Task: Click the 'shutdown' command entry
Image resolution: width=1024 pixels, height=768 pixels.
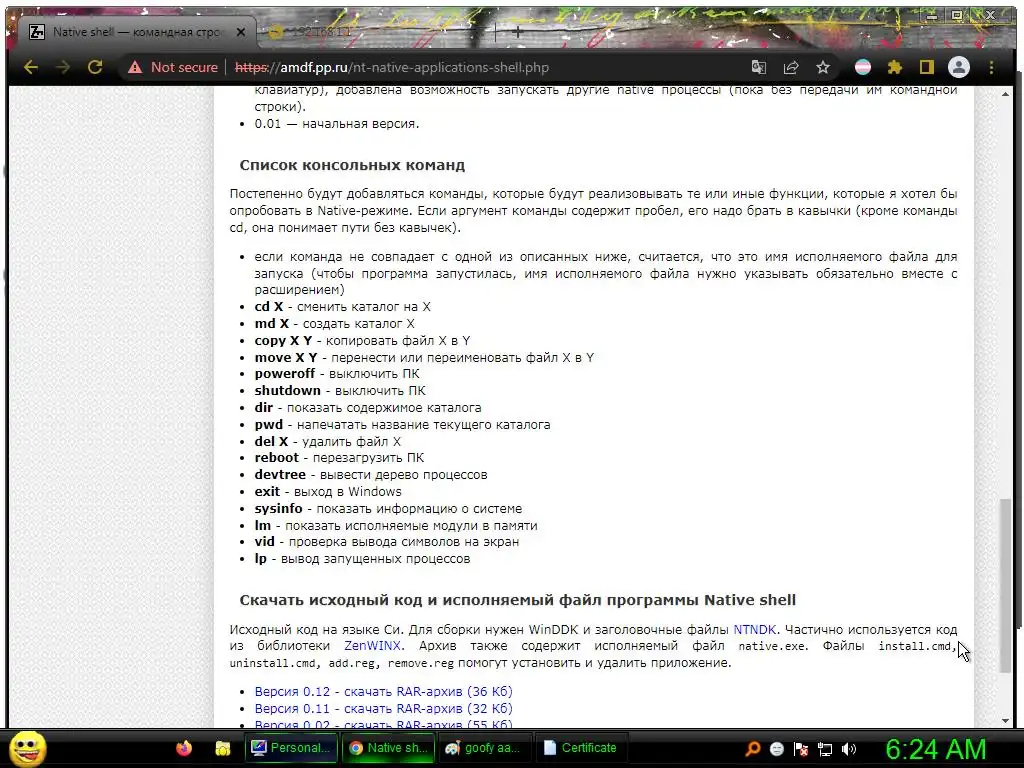Action: point(340,391)
